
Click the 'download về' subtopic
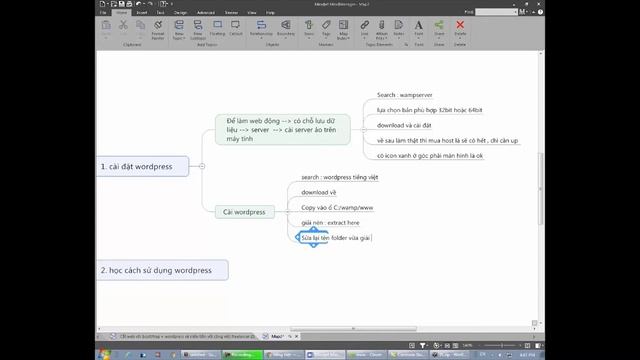point(319,192)
